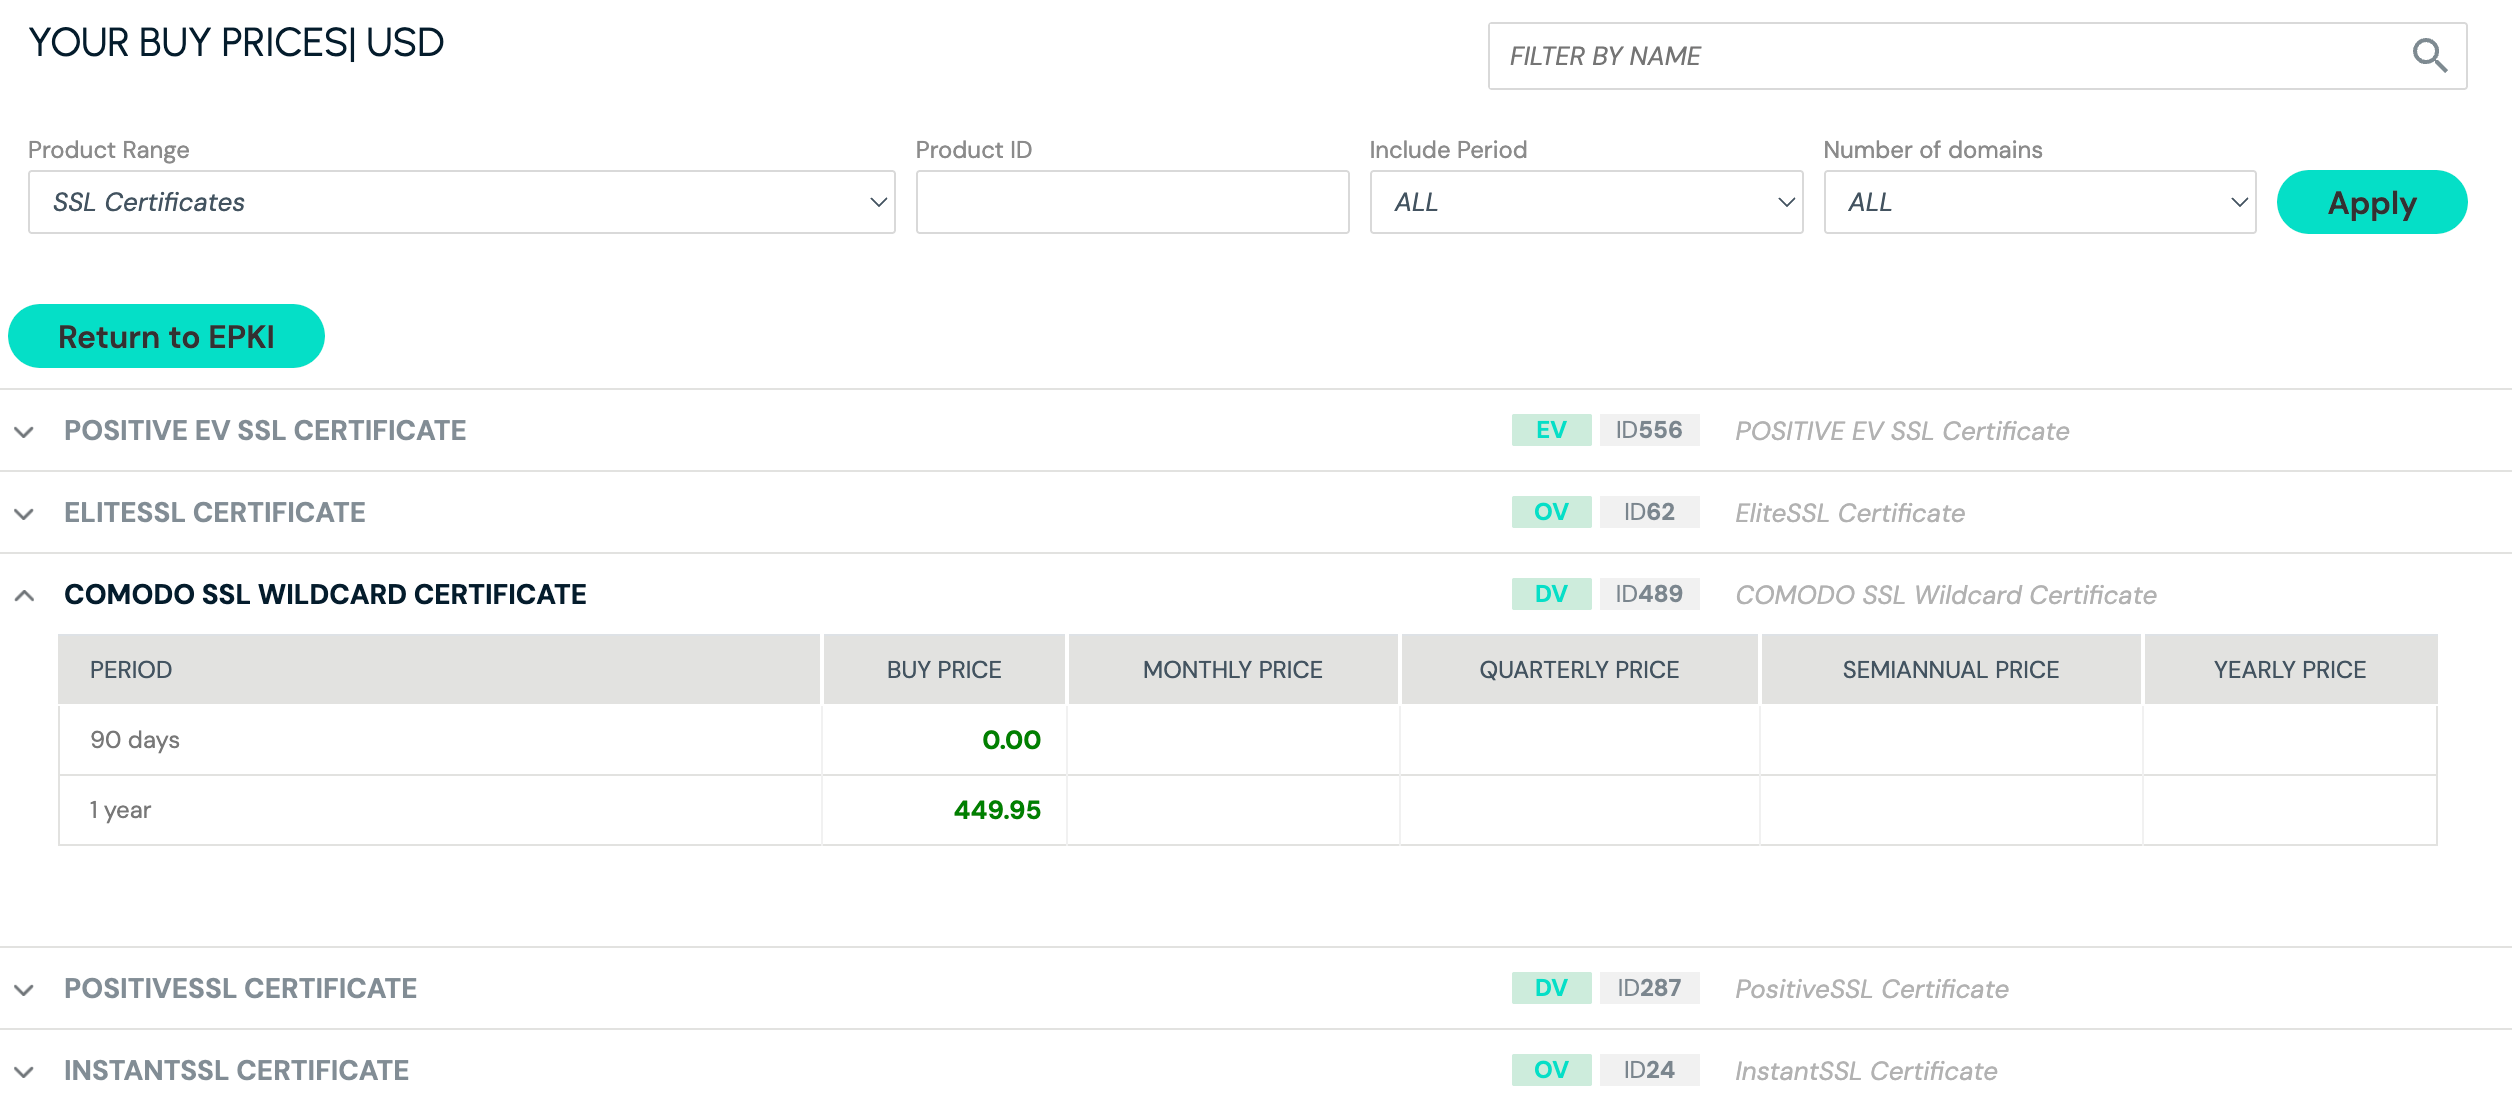
Task: Click the Return to EPKI button
Action: point(166,336)
